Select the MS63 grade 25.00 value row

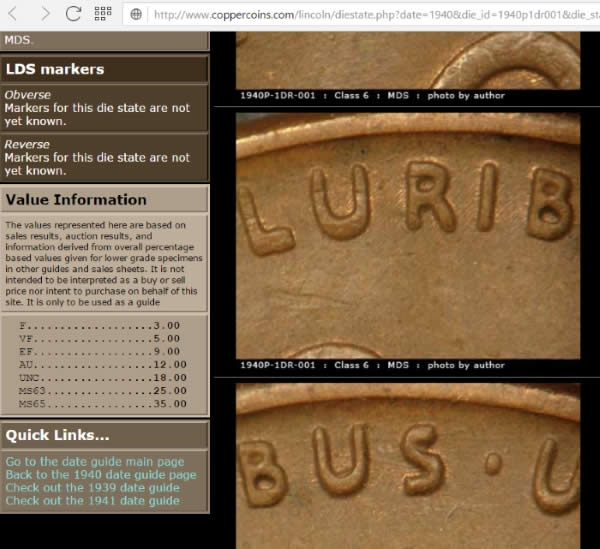coord(103,391)
